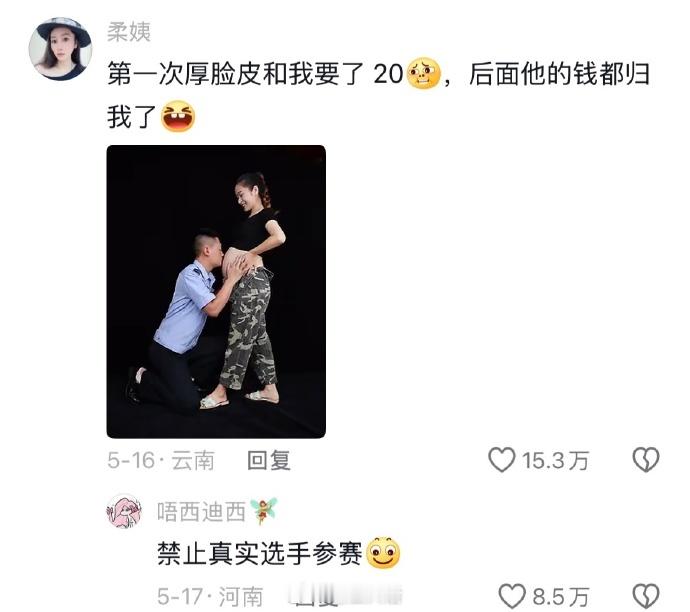Select the comment text 第一次厚脸皮和我要了
The height and width of the screenshot is (612, 690).
[235, 73]
